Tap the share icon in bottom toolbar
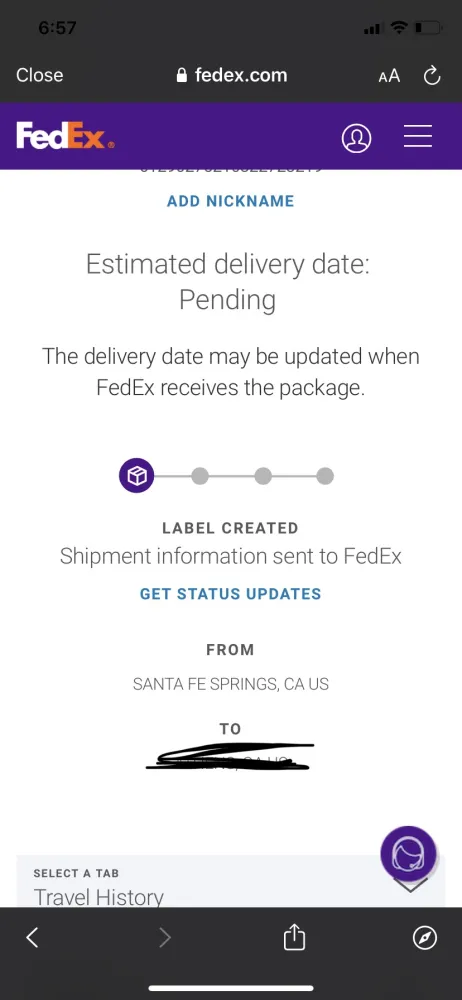Image resolution: width=462 pixels, height=1000 pixels. [294, 938]
